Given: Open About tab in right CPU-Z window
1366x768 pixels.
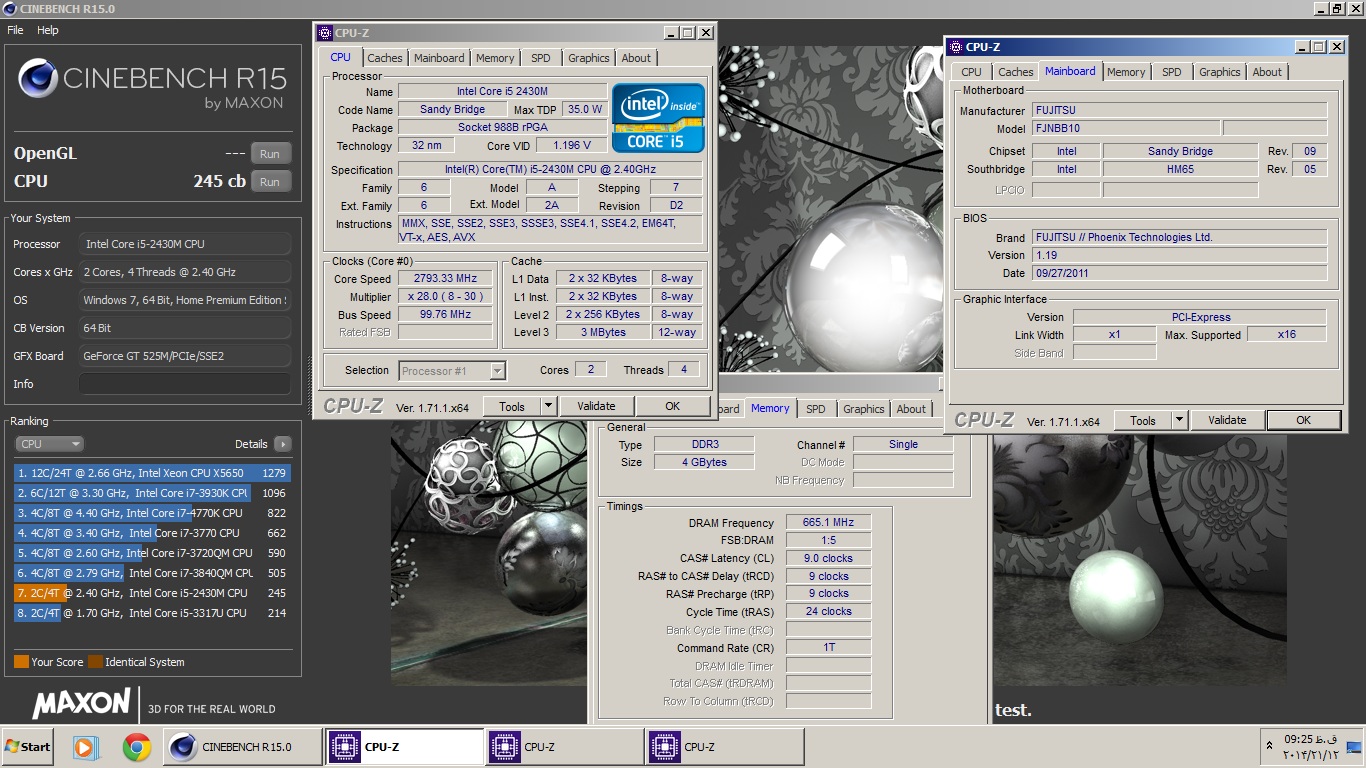Looking at the screenshot, I should pyautogui.click(x=1267, y=72).
